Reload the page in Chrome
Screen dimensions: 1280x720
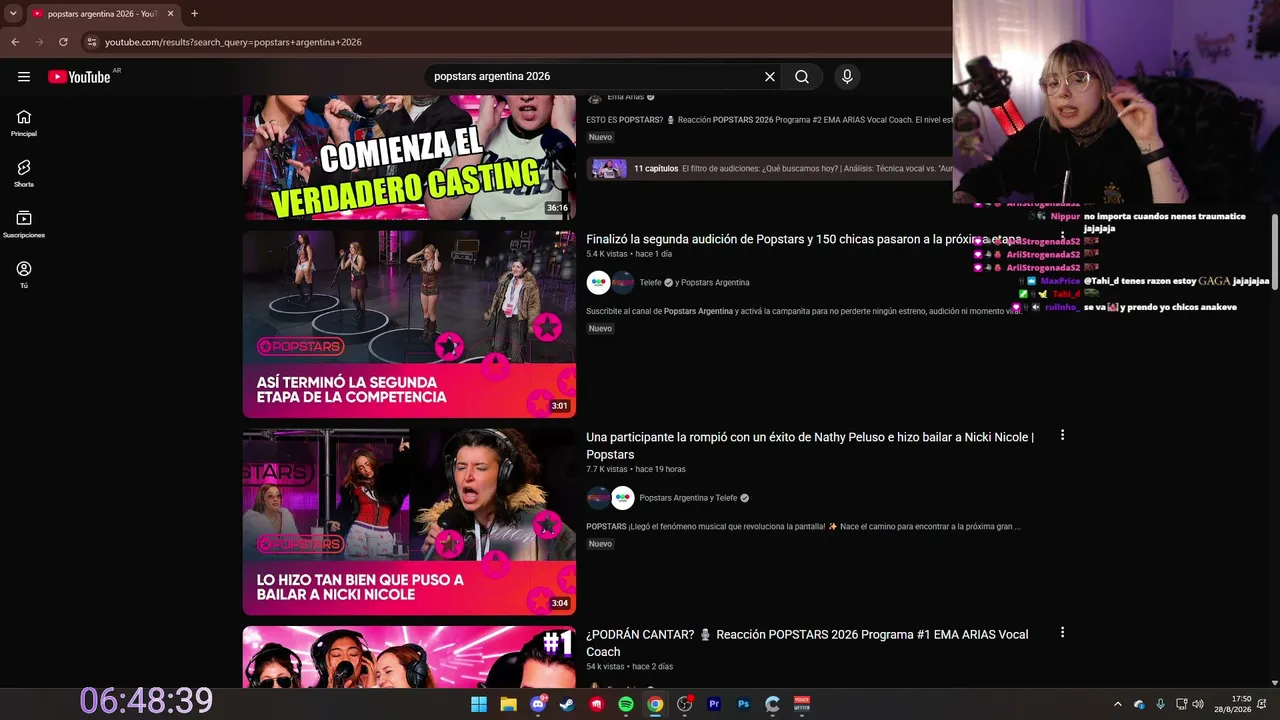(x=63, y=42)
